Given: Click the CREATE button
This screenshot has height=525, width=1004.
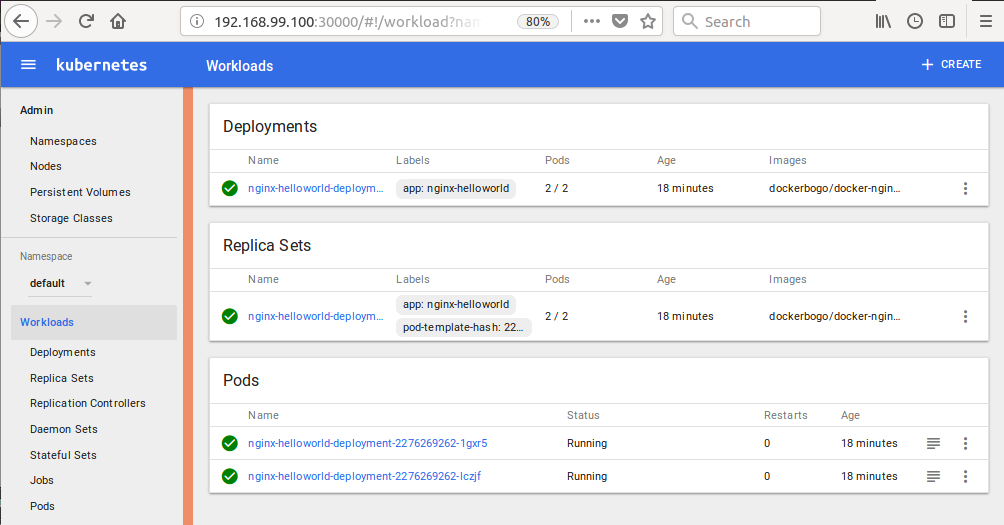Looking at the screenshot, I should 951,64.
